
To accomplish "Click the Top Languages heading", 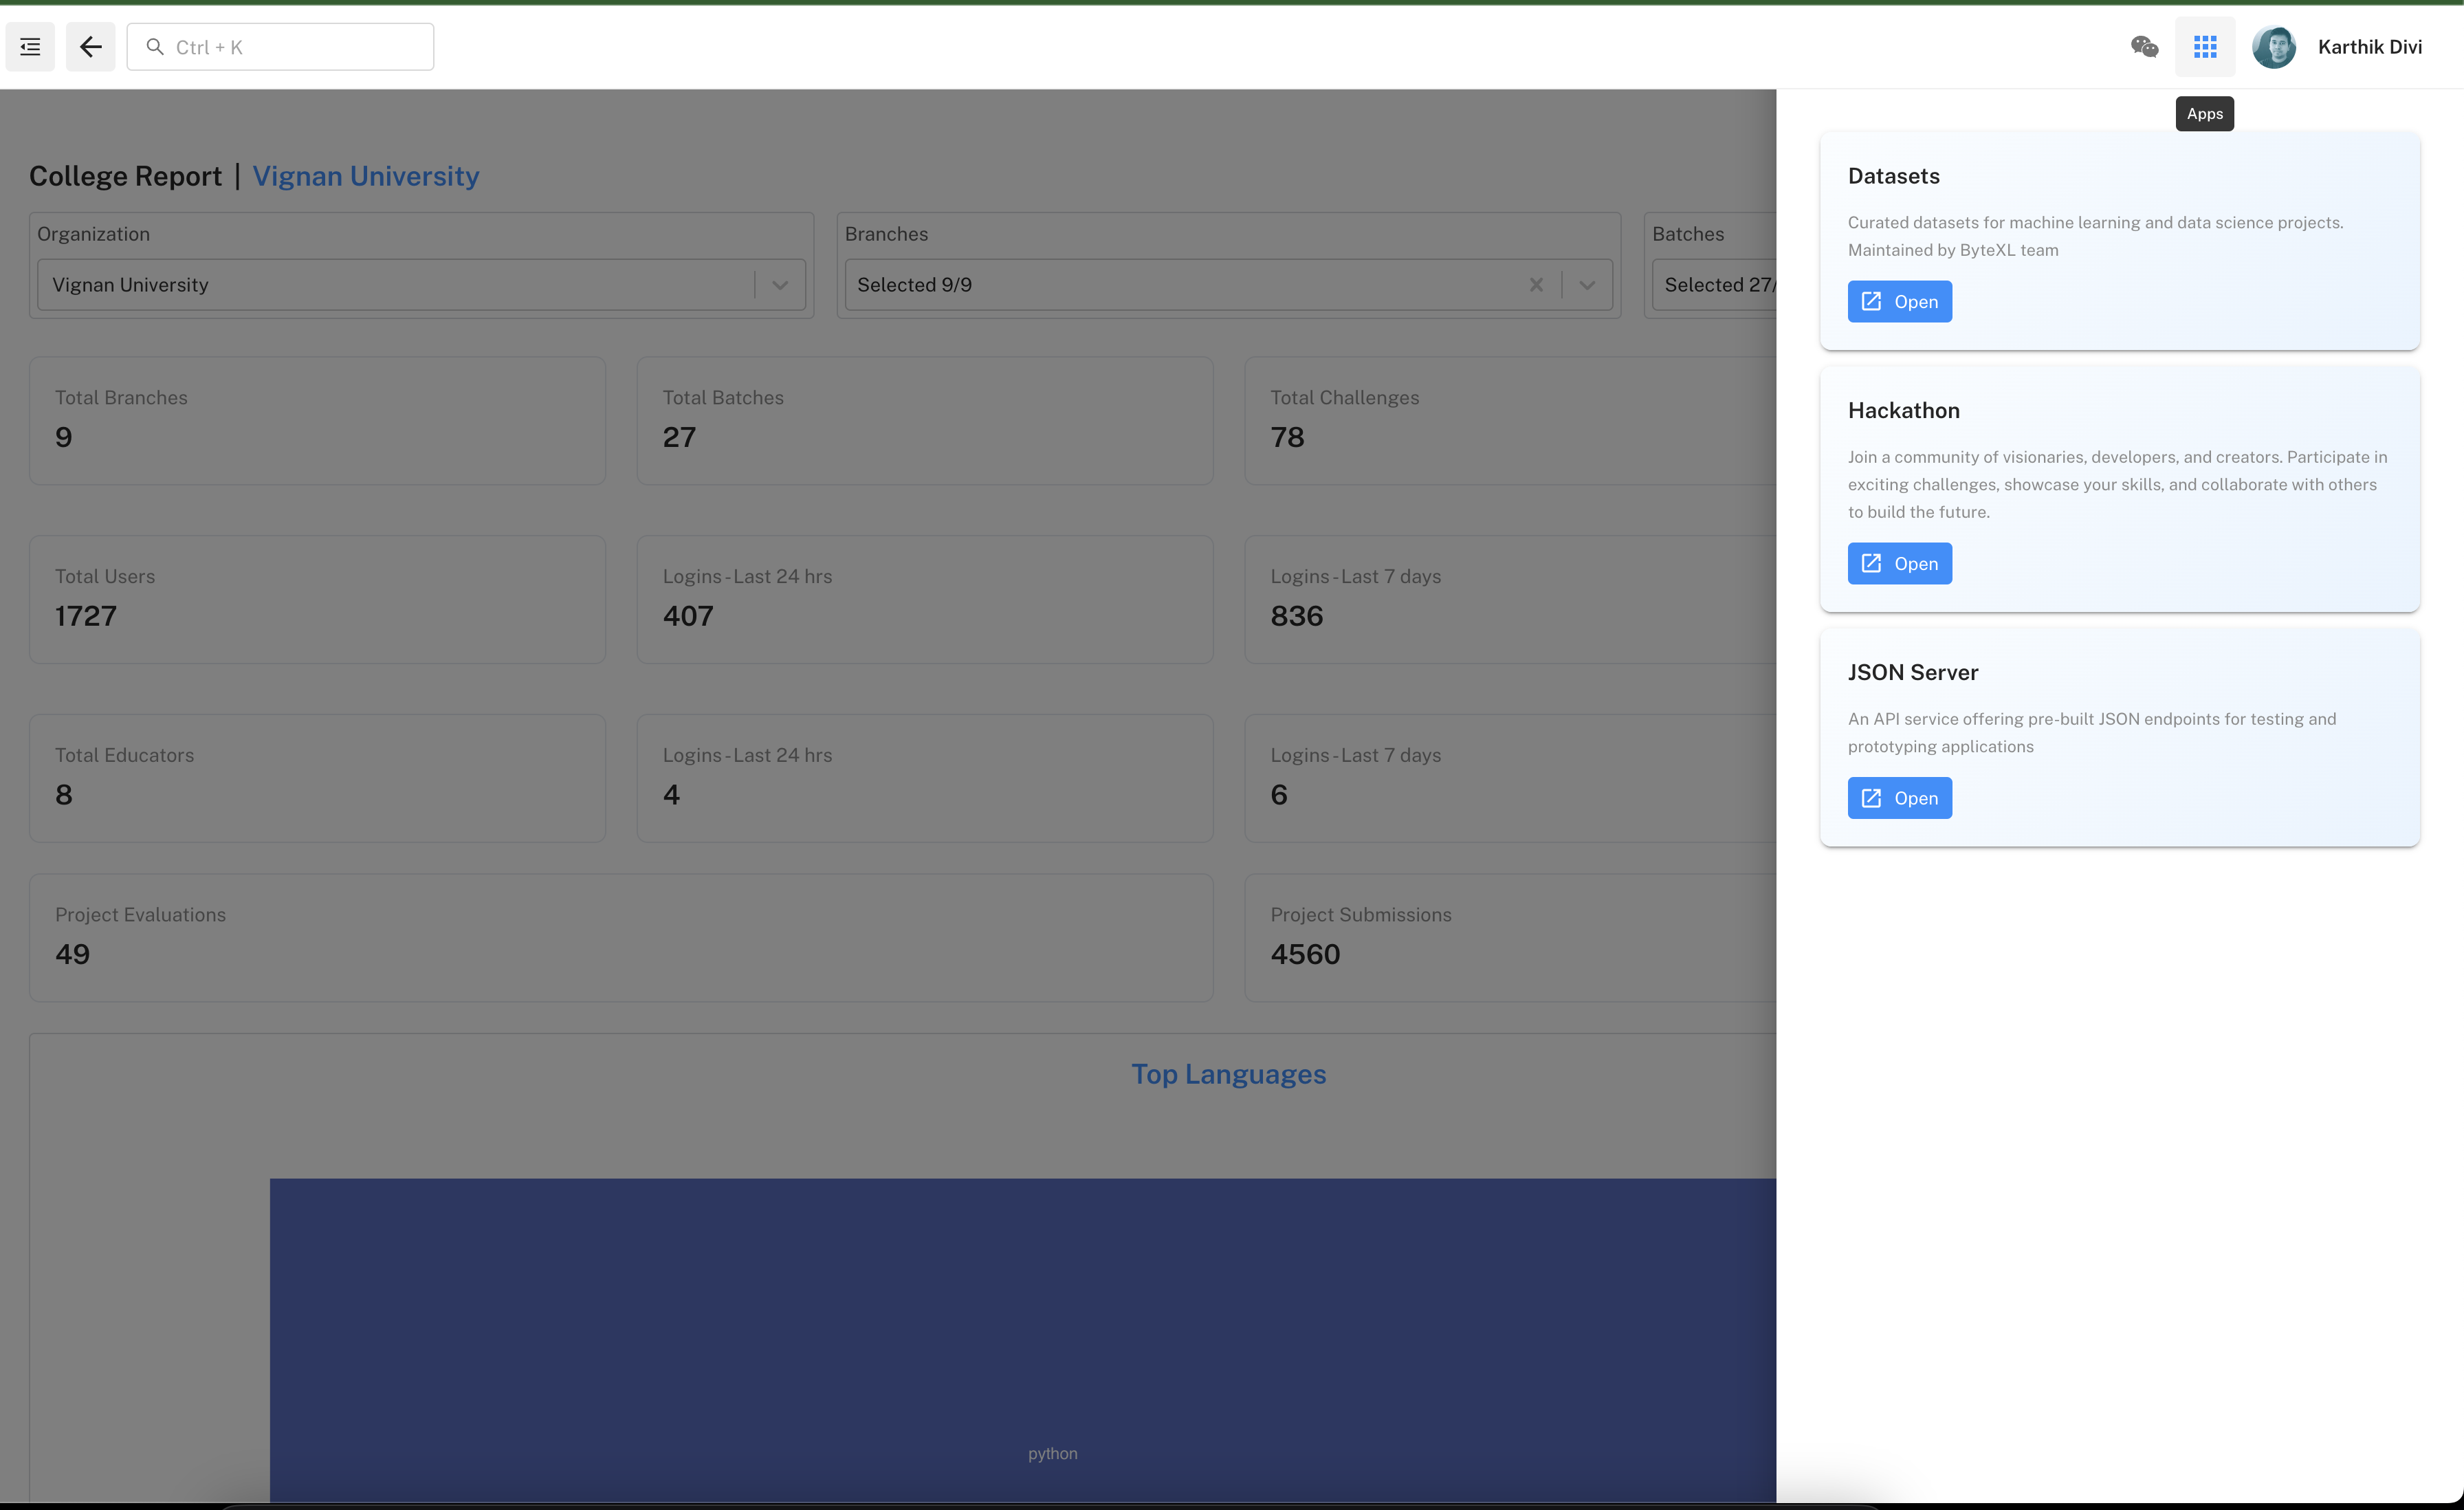I will [1228, 1074].
